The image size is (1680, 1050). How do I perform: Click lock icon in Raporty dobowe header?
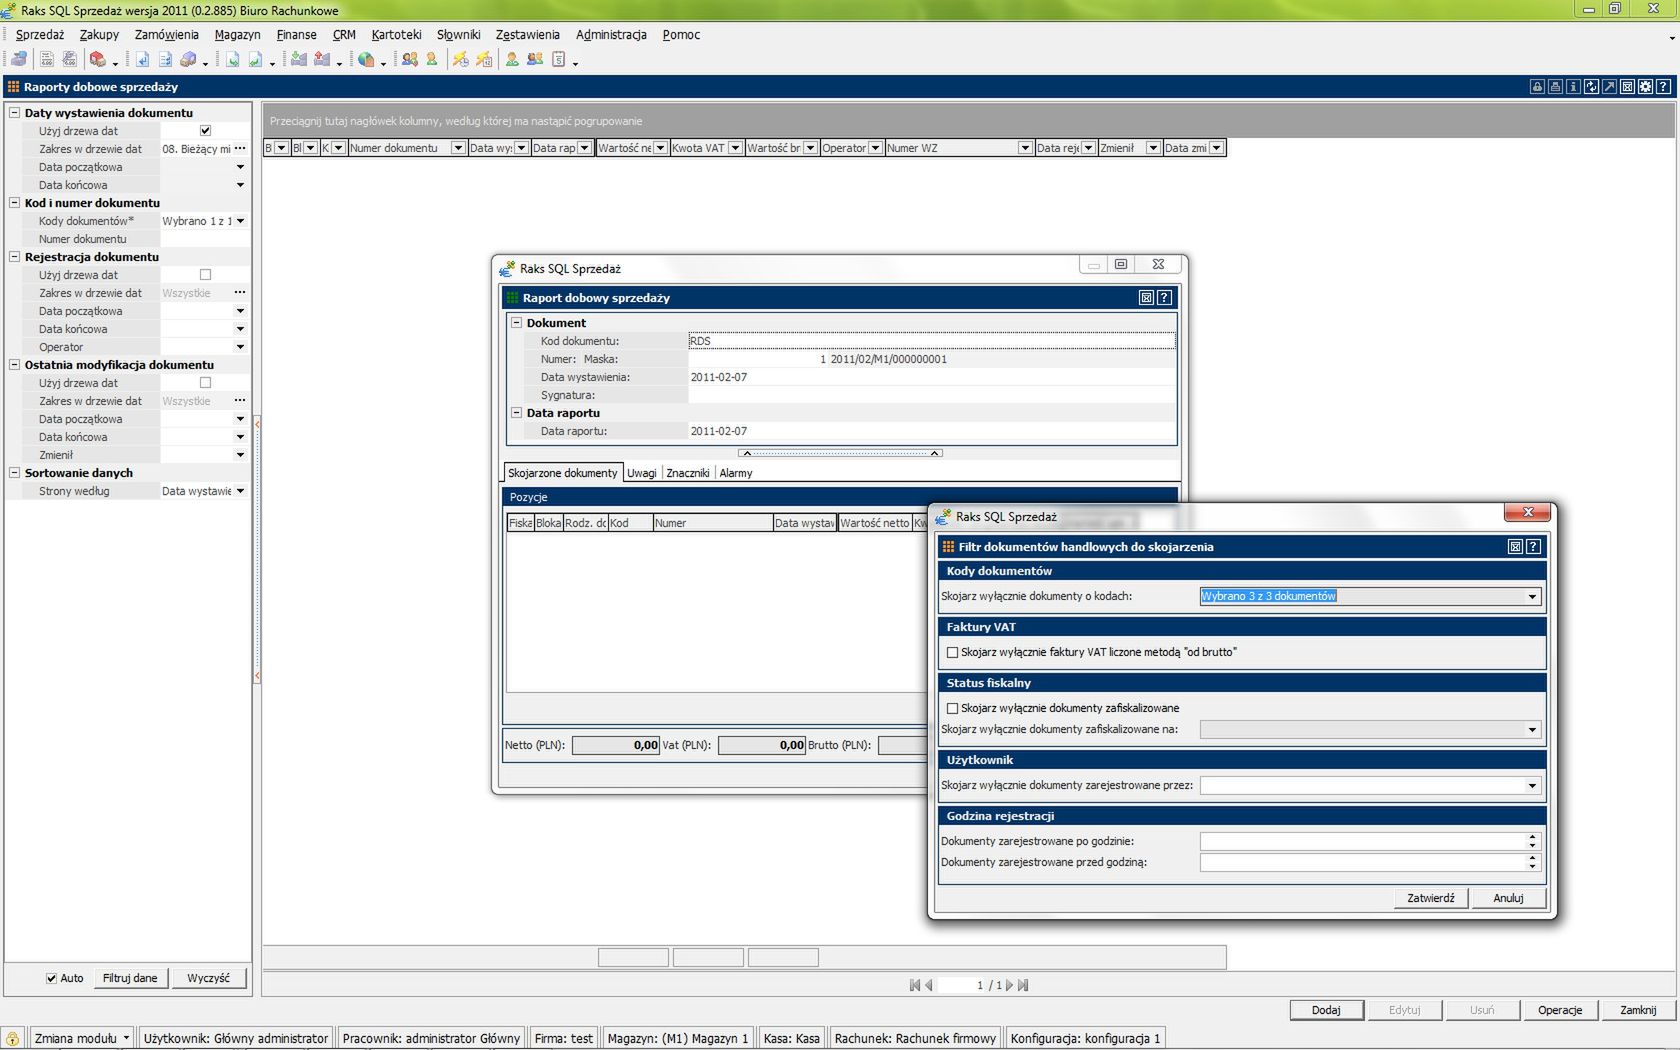(x=1537, y=87)
